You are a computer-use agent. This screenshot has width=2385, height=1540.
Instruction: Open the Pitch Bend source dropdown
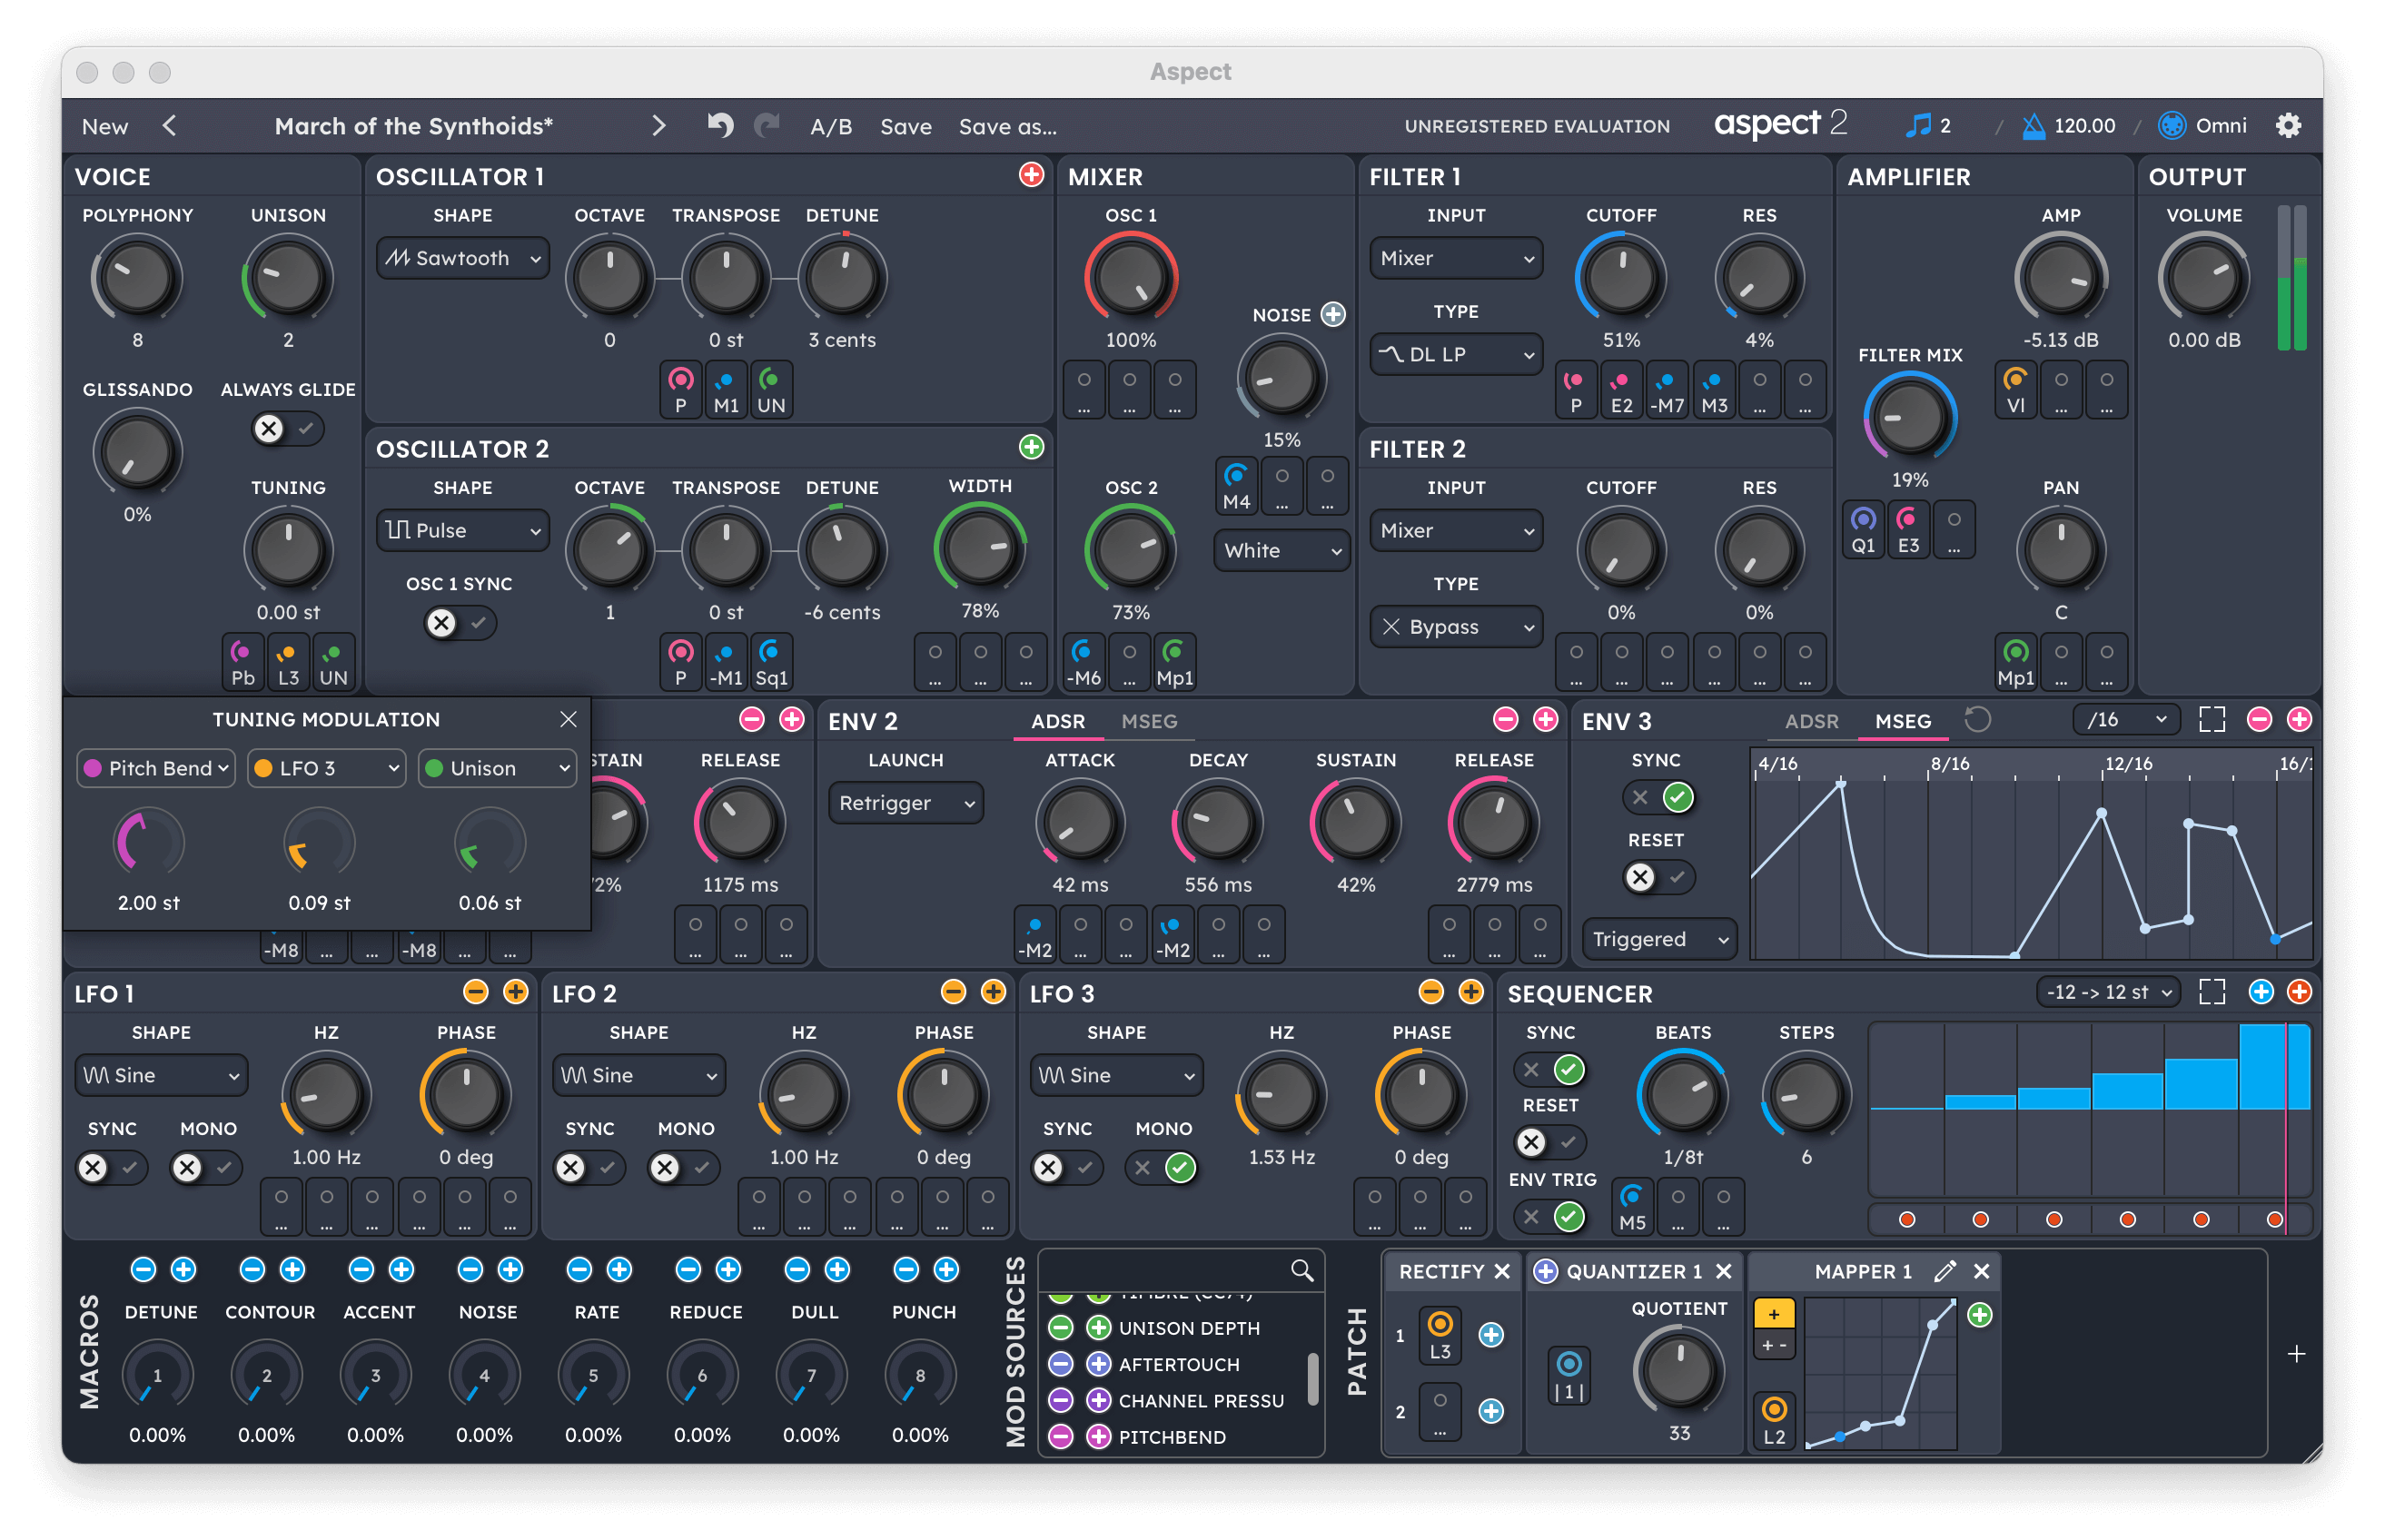click(156, 768)
